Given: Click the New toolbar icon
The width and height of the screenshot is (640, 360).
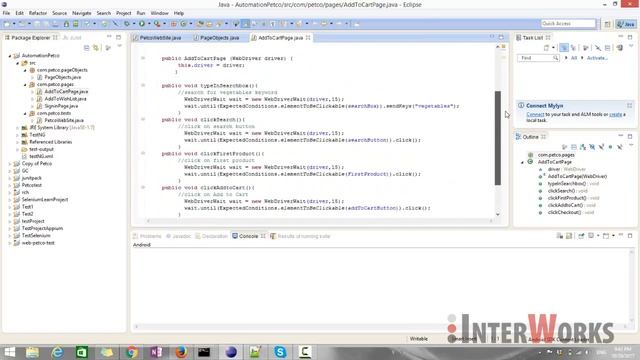Looking at the screenshot, I should pos(7,24).
